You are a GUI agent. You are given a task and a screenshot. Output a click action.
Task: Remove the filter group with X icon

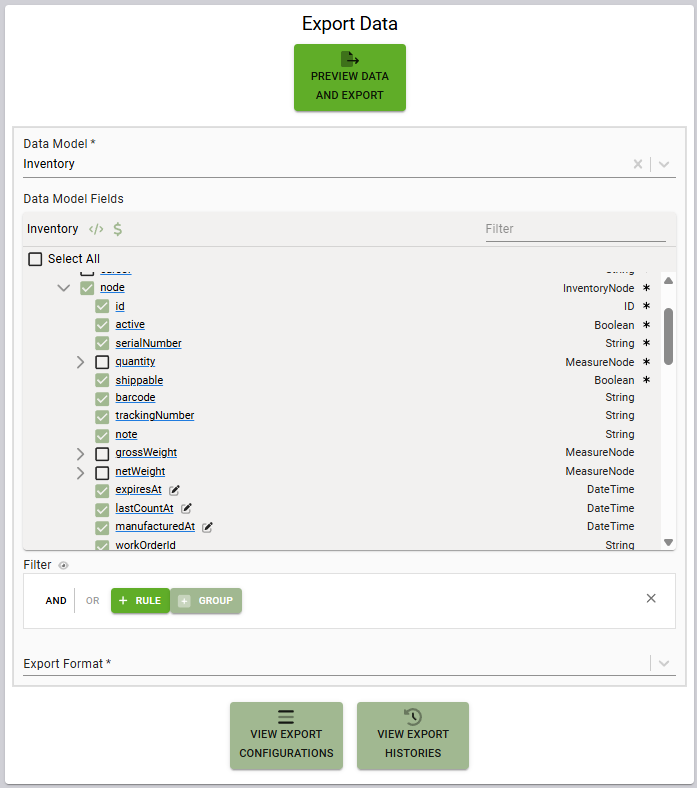click(x=651, y=598)
